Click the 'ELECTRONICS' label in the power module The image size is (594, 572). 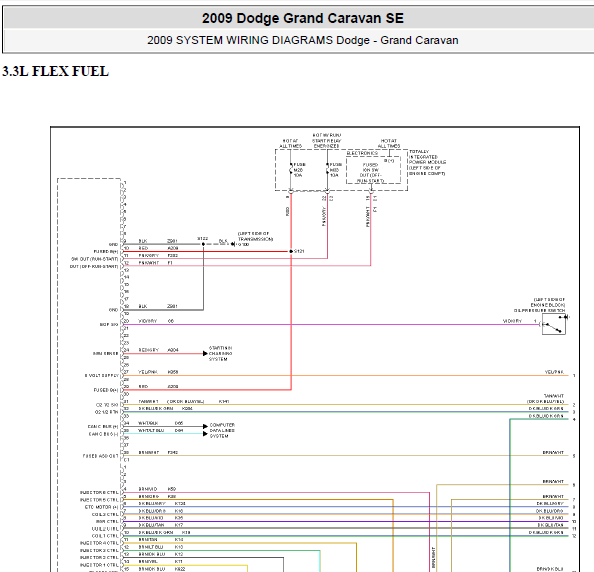click(x=362, y=153)
